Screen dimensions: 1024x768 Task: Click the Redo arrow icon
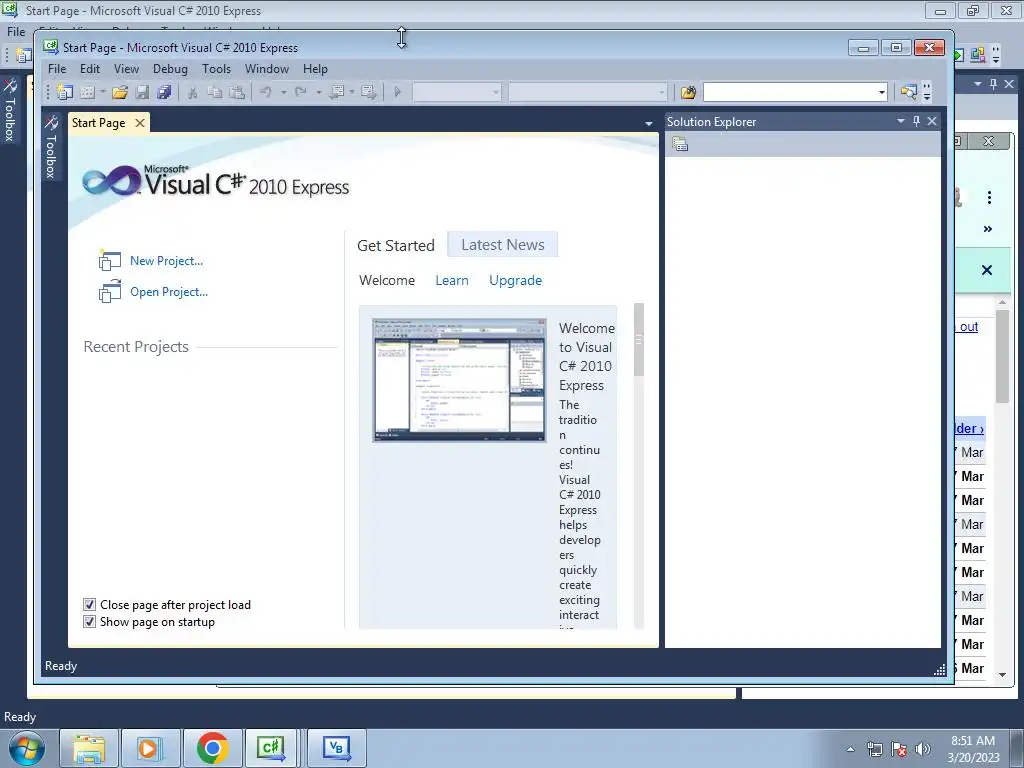tap(301, 92)
